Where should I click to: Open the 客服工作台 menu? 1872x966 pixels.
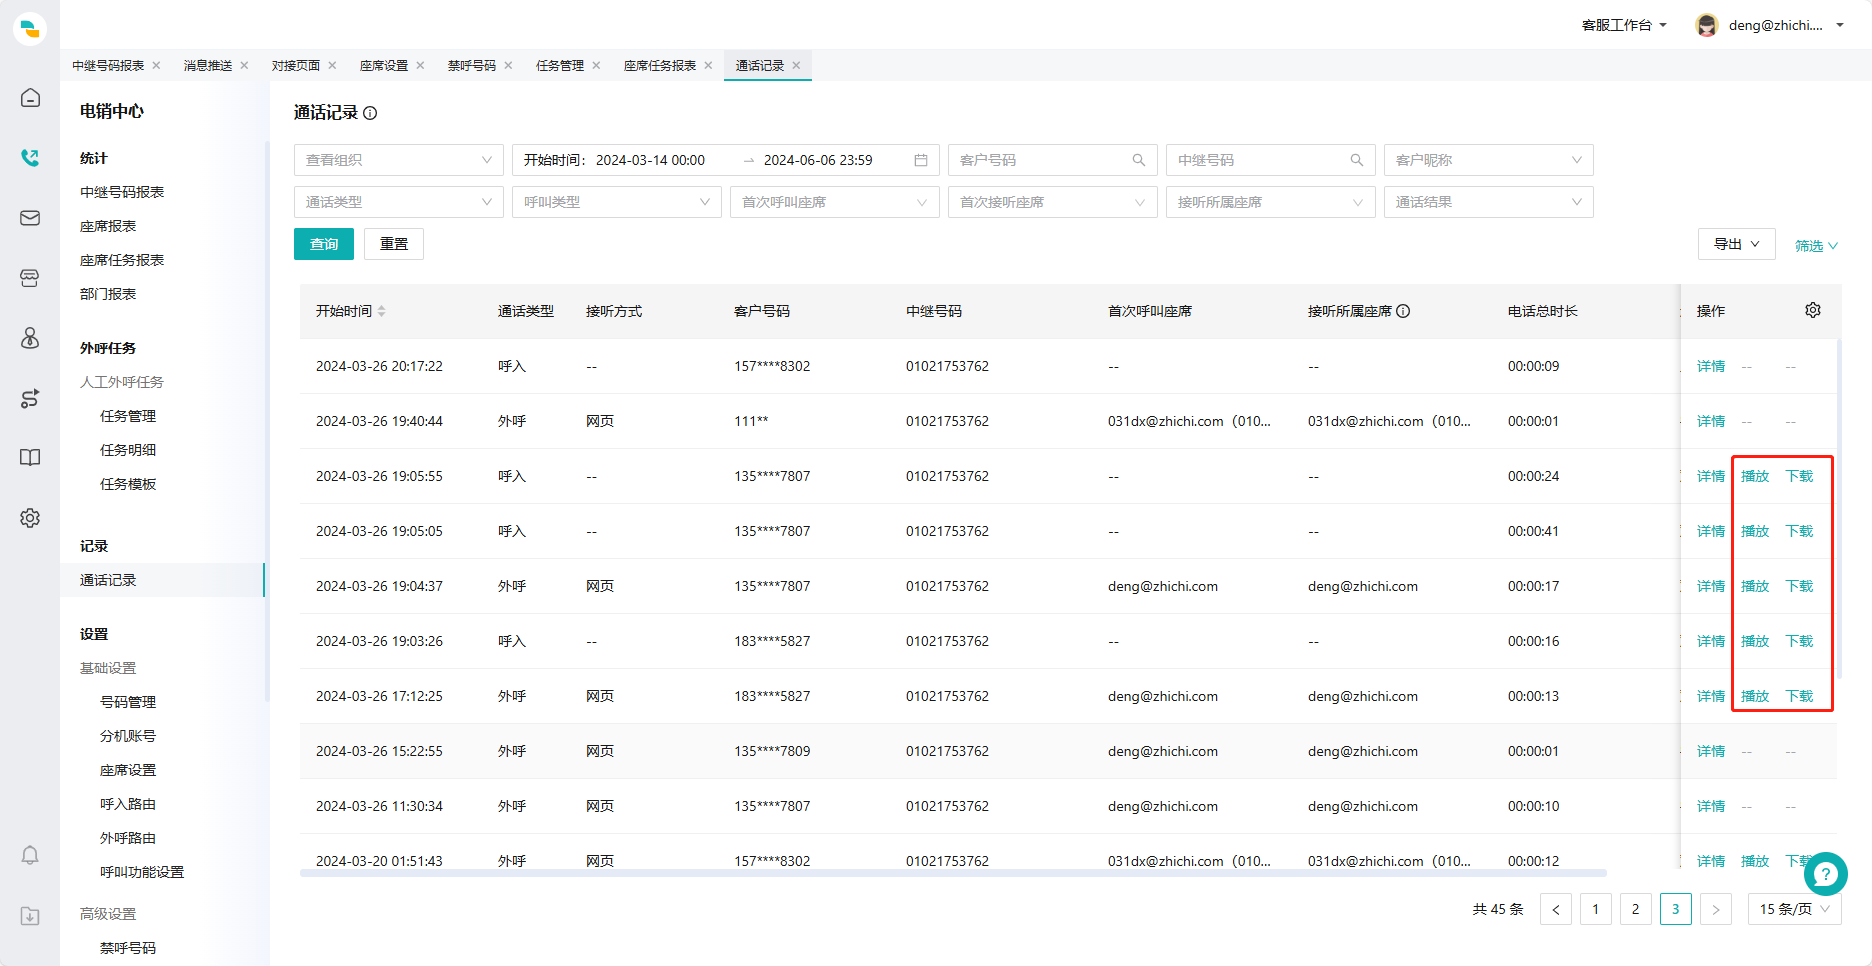point(1624,25)
